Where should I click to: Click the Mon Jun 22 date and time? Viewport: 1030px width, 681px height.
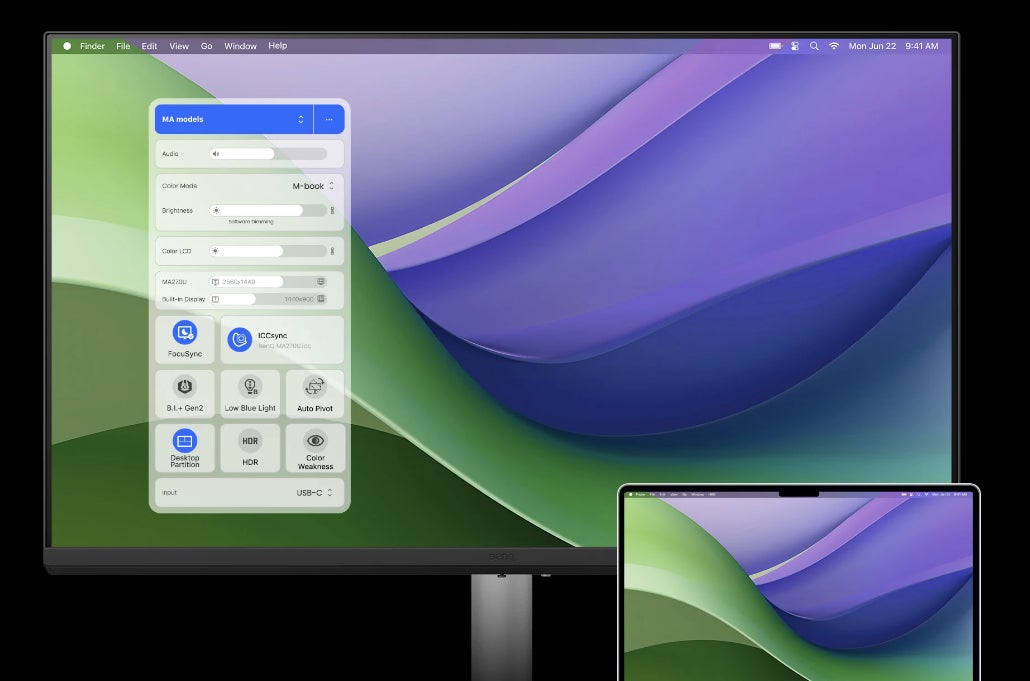pyautogui.click(x=893, y=46)
